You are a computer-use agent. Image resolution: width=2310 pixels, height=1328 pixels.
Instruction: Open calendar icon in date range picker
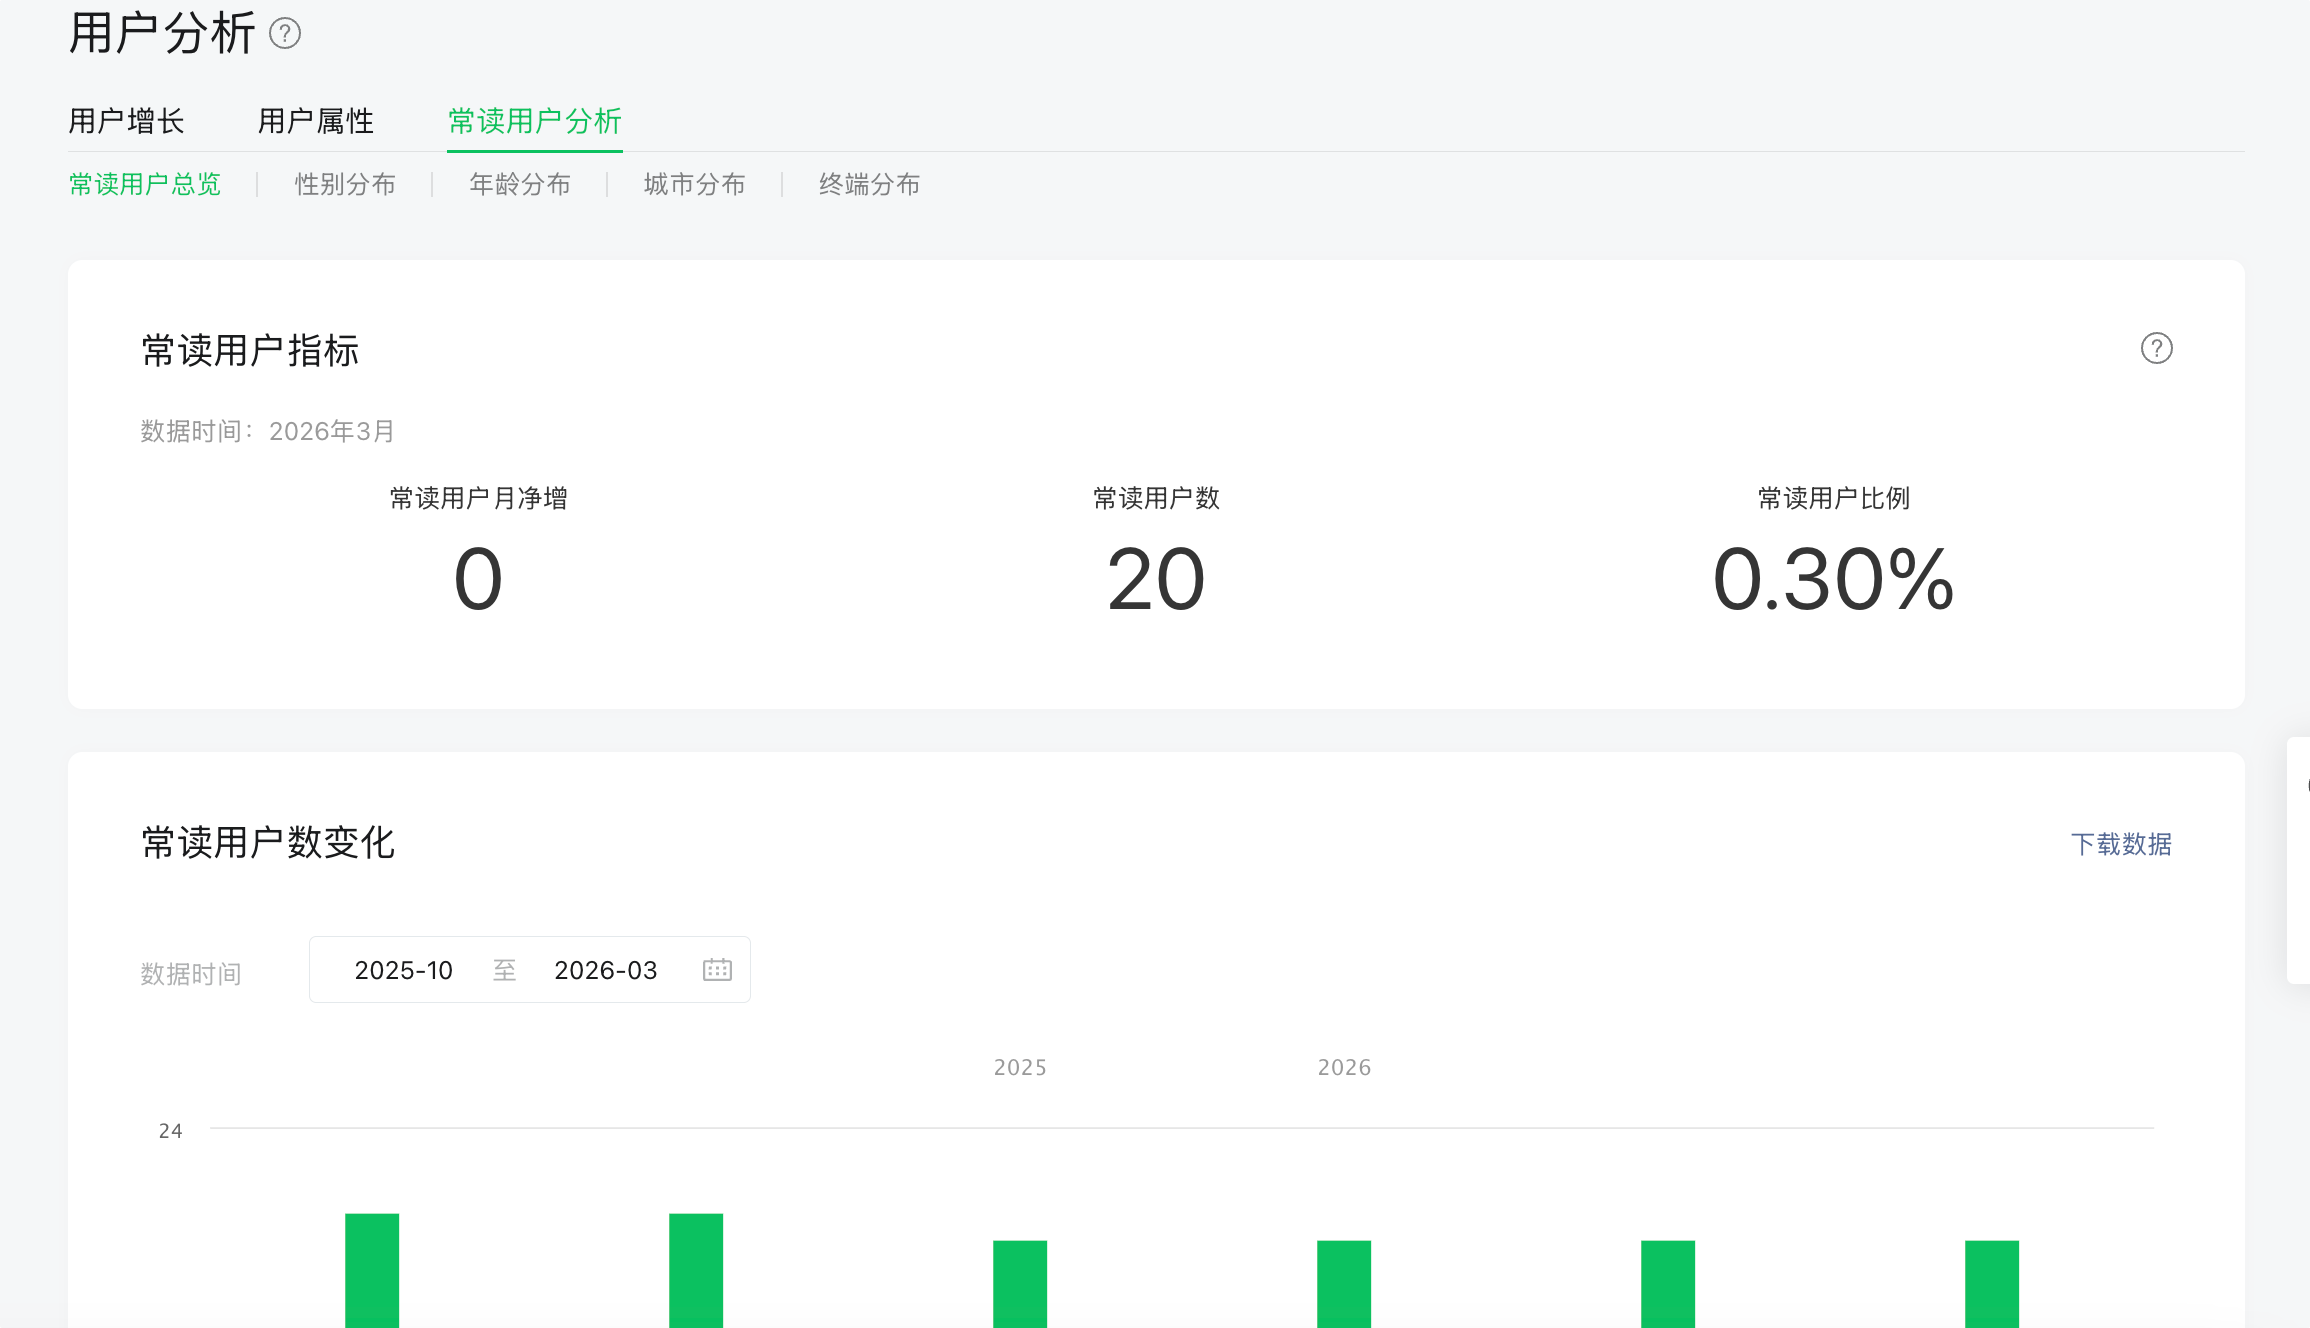[x=717, y=970]
